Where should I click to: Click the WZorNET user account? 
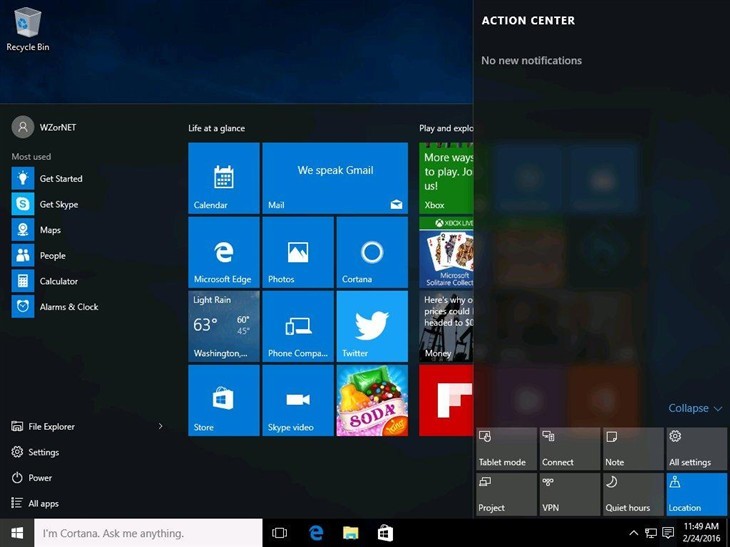tap(44, 127)
